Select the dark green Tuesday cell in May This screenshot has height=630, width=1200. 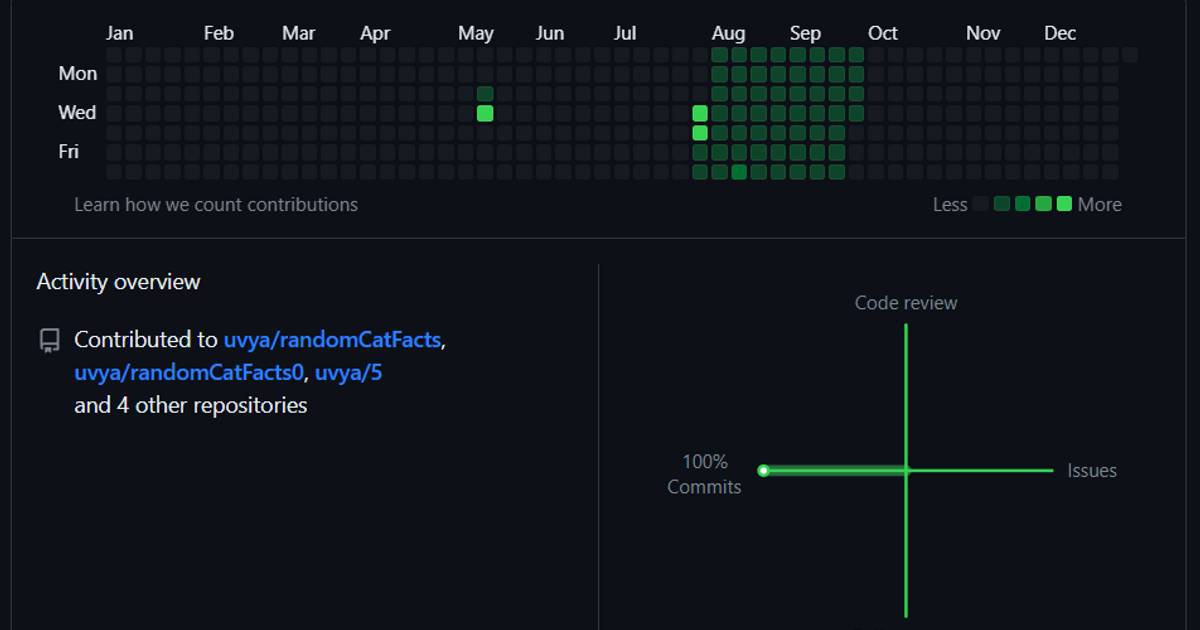tap(485, 94)
